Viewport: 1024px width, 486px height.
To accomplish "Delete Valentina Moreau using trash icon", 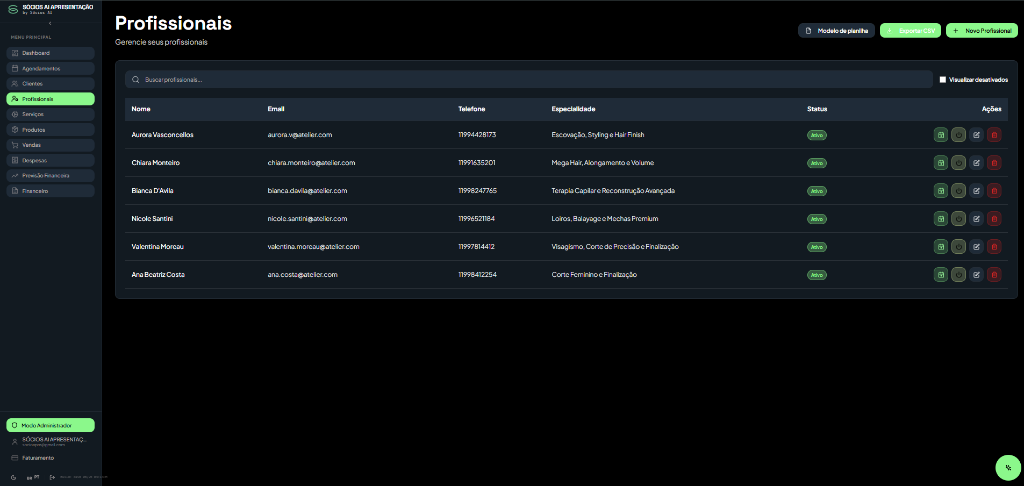I will click(x=994, y=247).
